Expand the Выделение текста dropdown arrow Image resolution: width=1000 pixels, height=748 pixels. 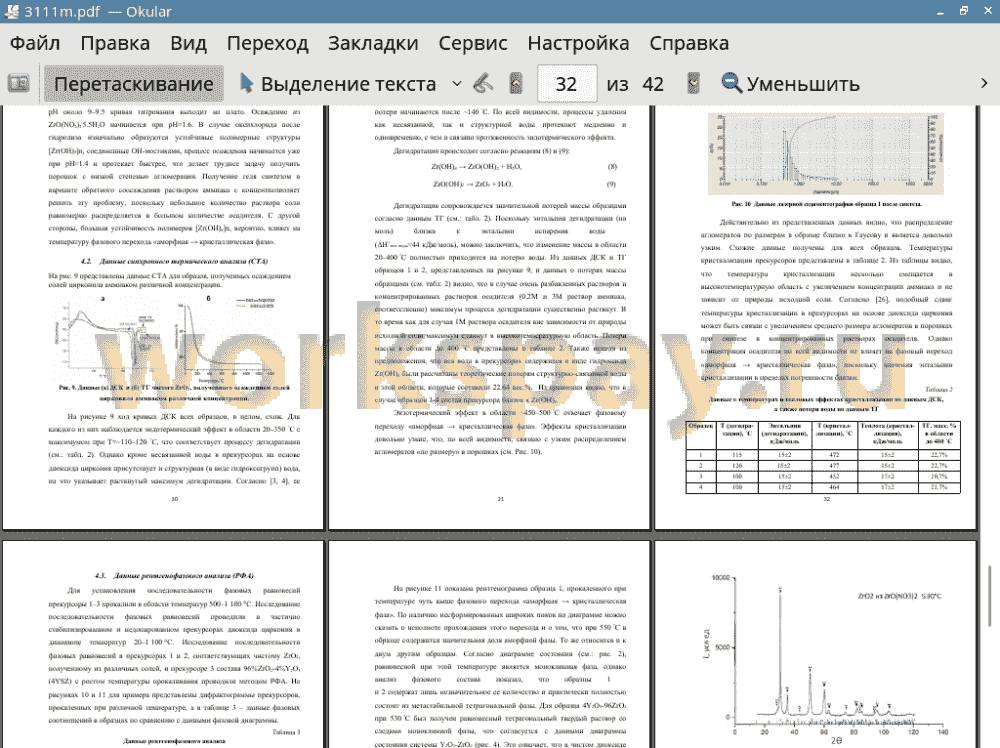[x=457, y=84]
